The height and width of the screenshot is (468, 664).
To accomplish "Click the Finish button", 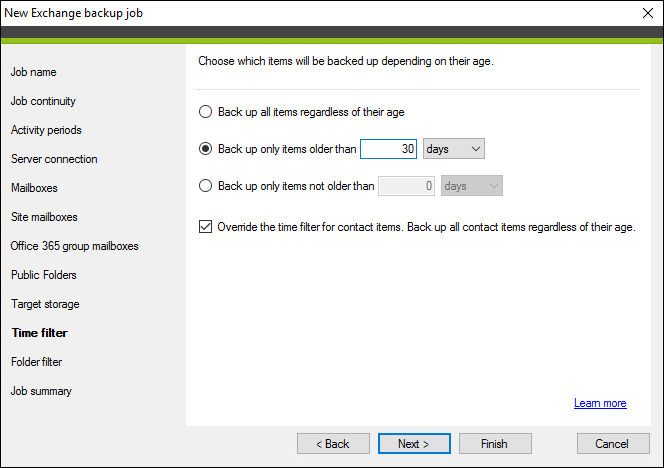I will [495, 443].
